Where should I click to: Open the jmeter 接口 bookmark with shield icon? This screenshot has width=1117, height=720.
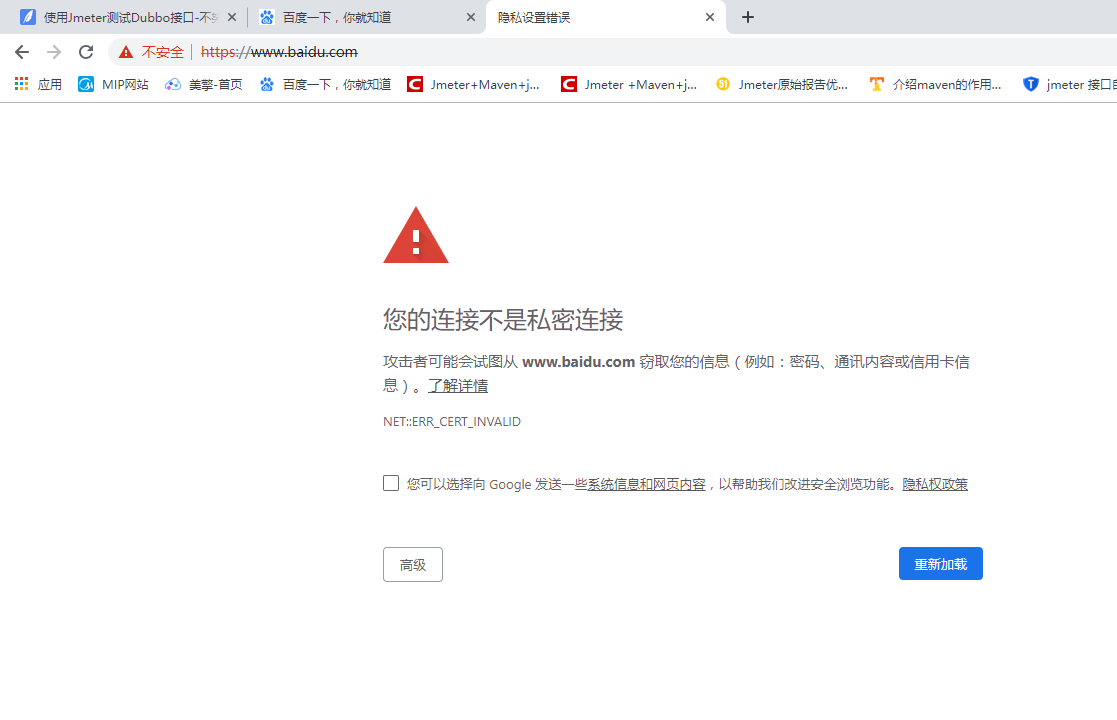pos(1069,84)
